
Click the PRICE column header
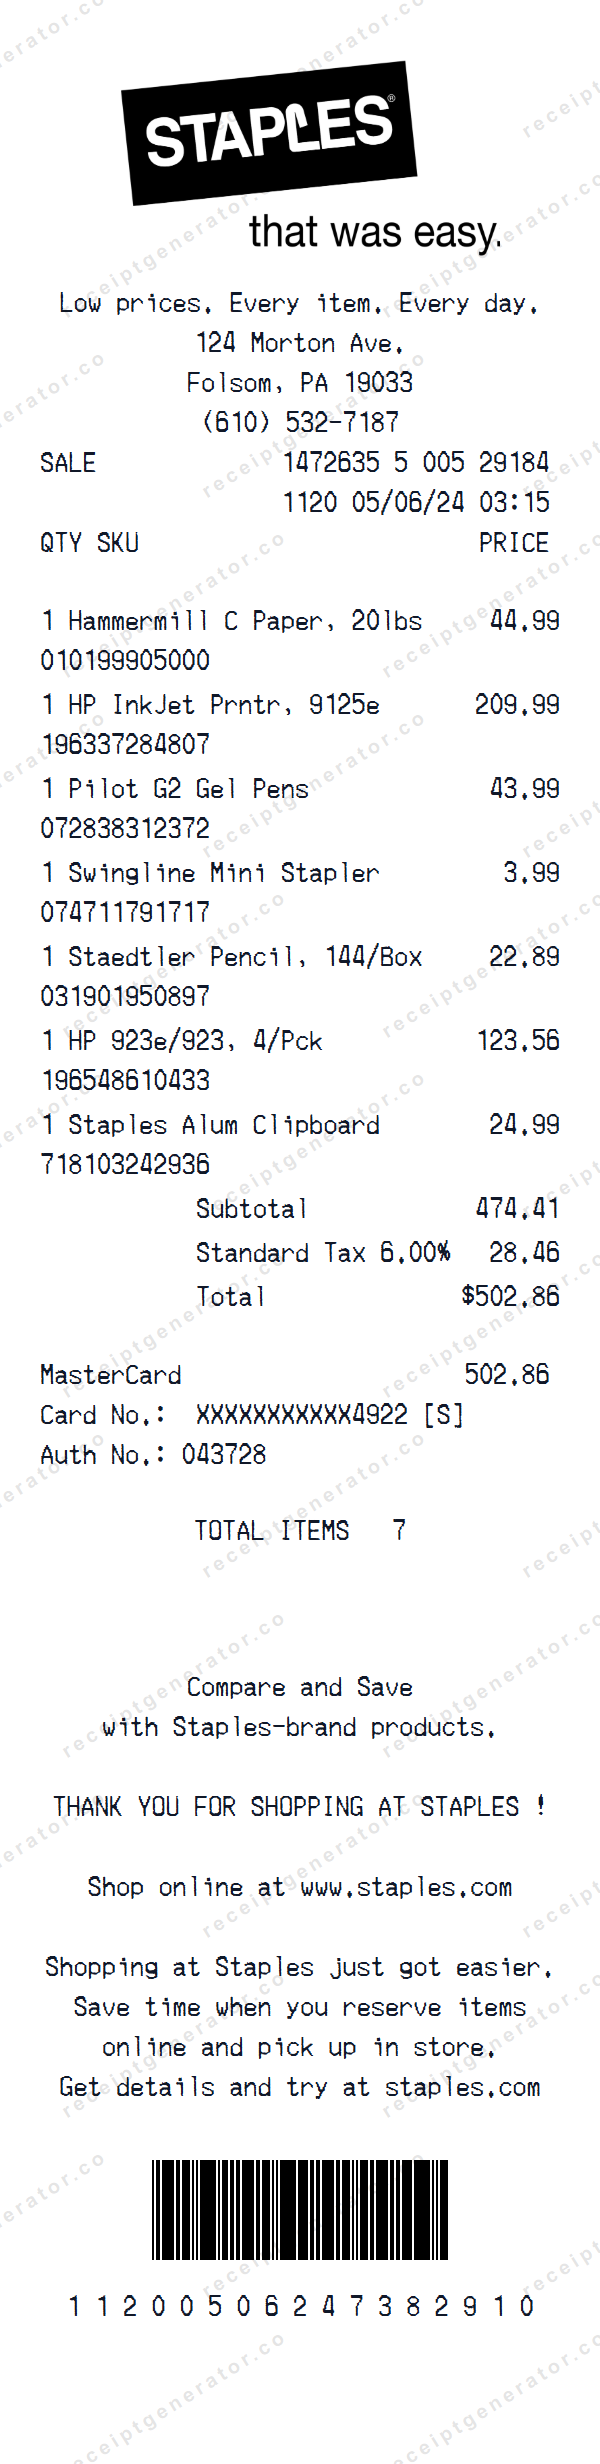pos(513,543)
